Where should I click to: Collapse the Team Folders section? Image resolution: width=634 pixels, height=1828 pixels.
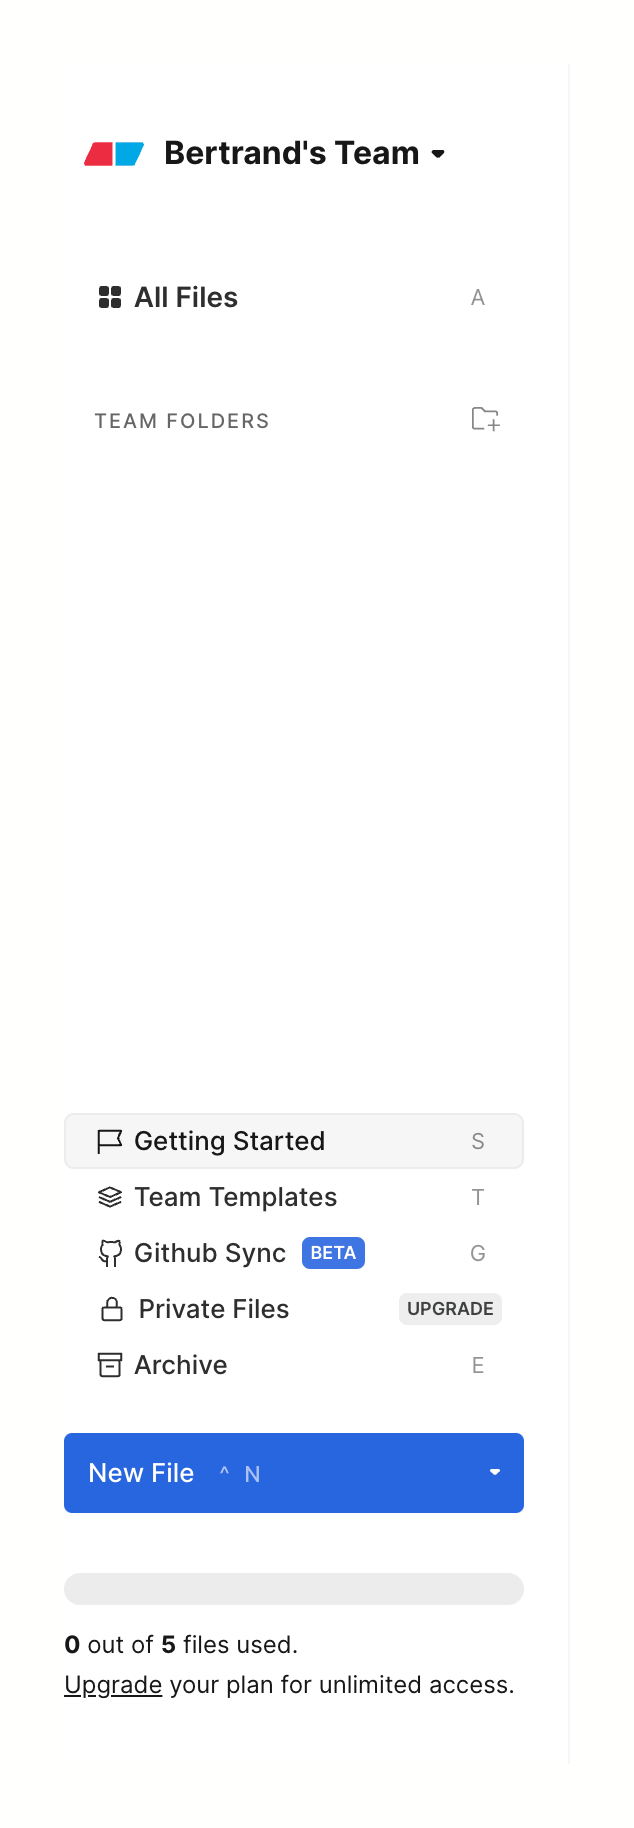coord(181,420)
